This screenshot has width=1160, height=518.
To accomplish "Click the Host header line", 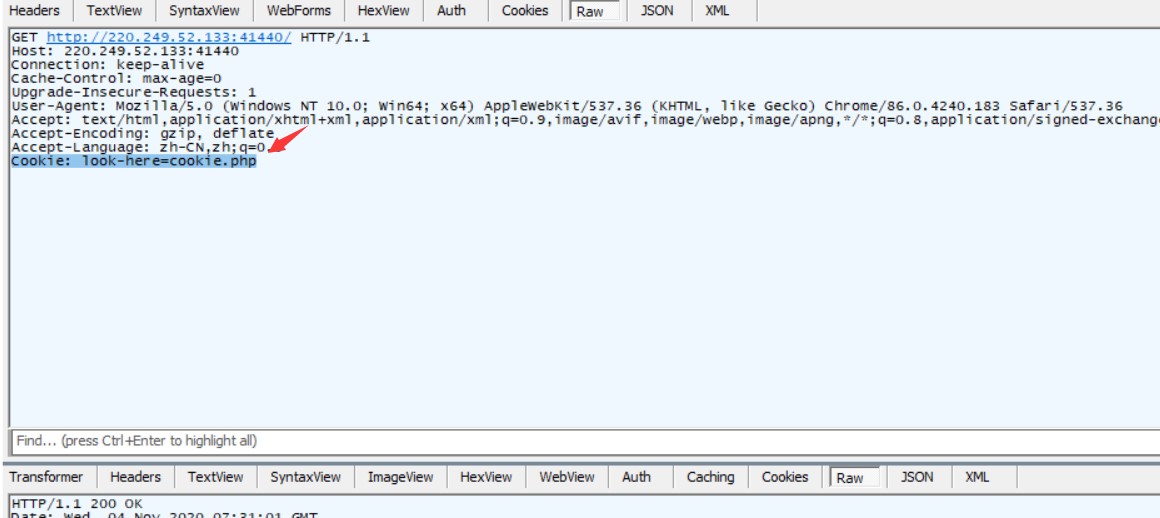I will [125, 51].
